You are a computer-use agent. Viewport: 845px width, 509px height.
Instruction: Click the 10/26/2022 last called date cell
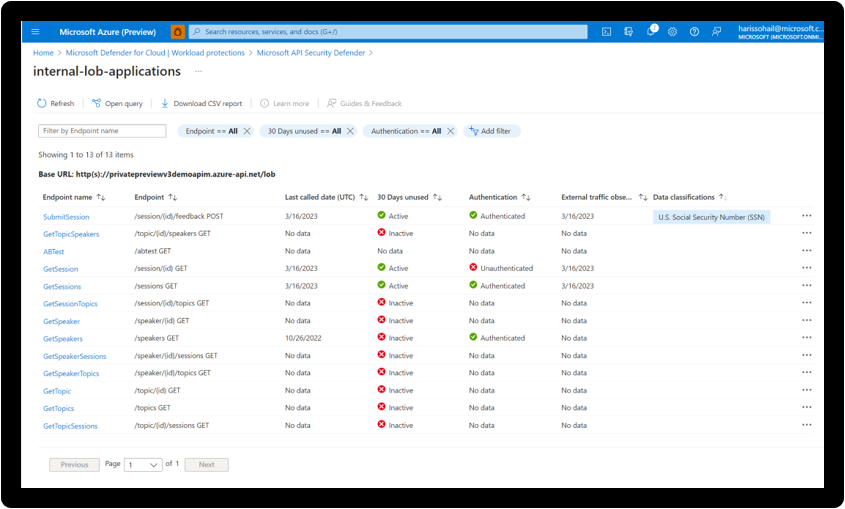[303, 338]
